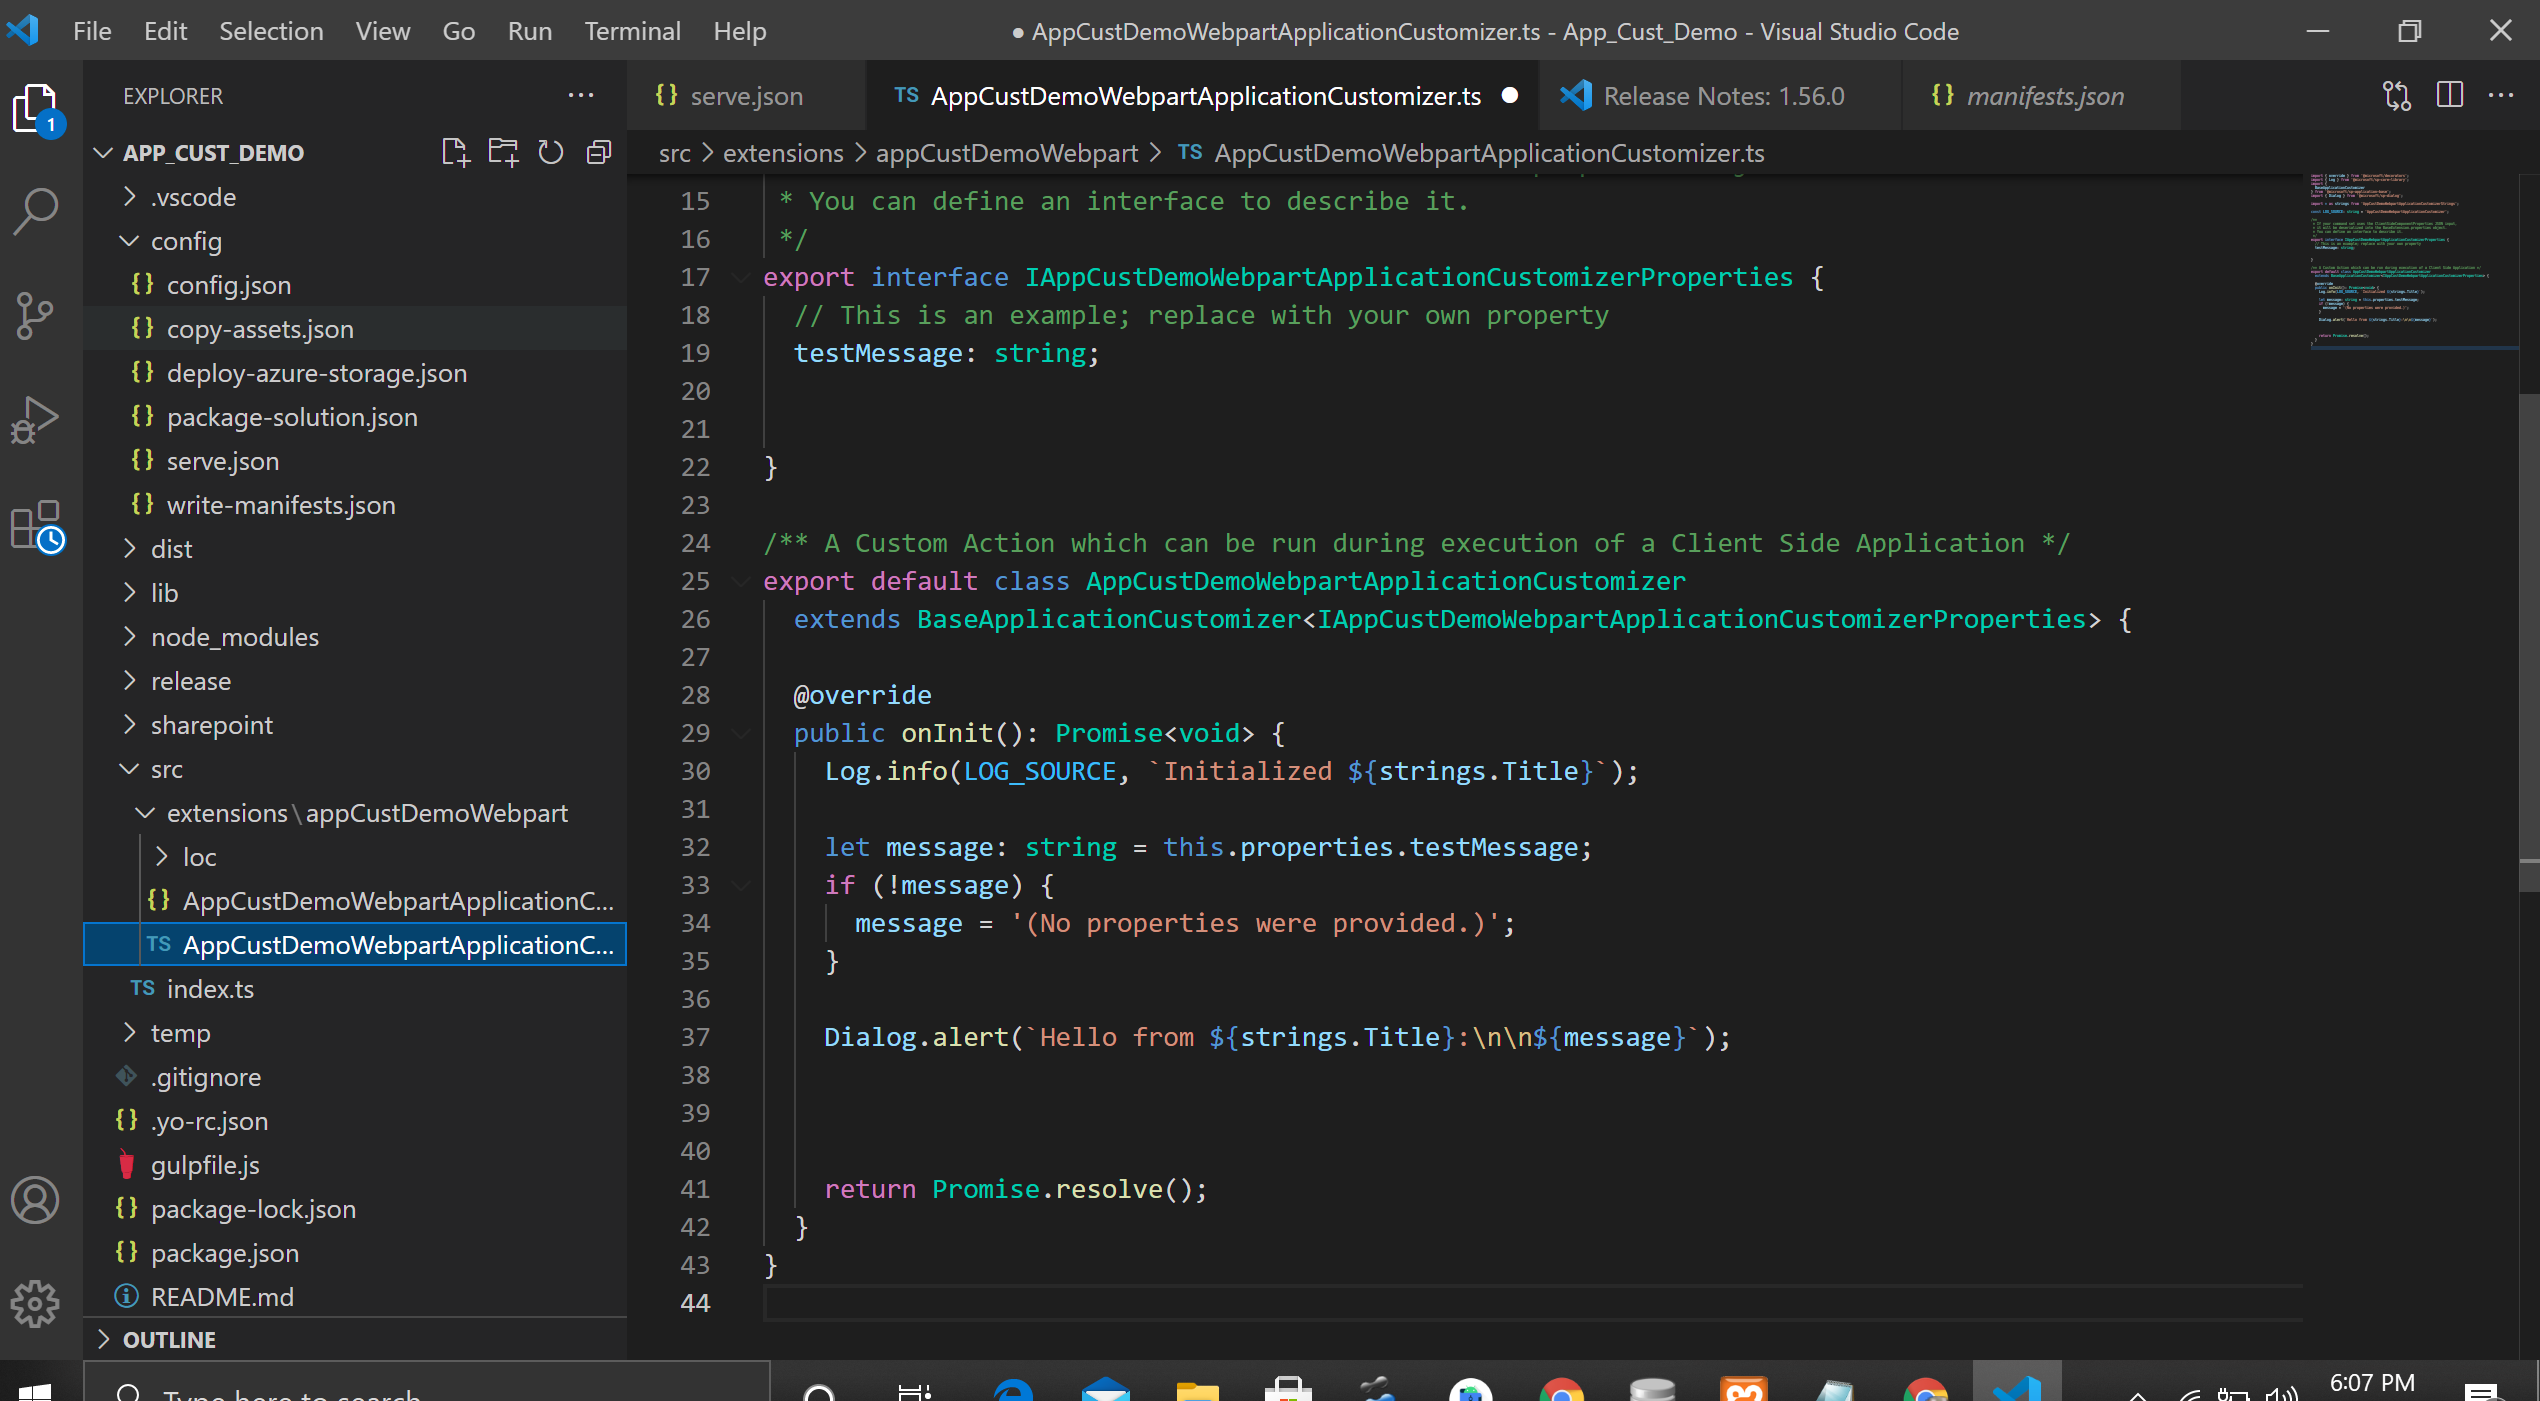The width and height of the screenshot is (2540, 1401).
Task: Collapse APP_CUST_DEMO root folder
Action: coord(102,153)
